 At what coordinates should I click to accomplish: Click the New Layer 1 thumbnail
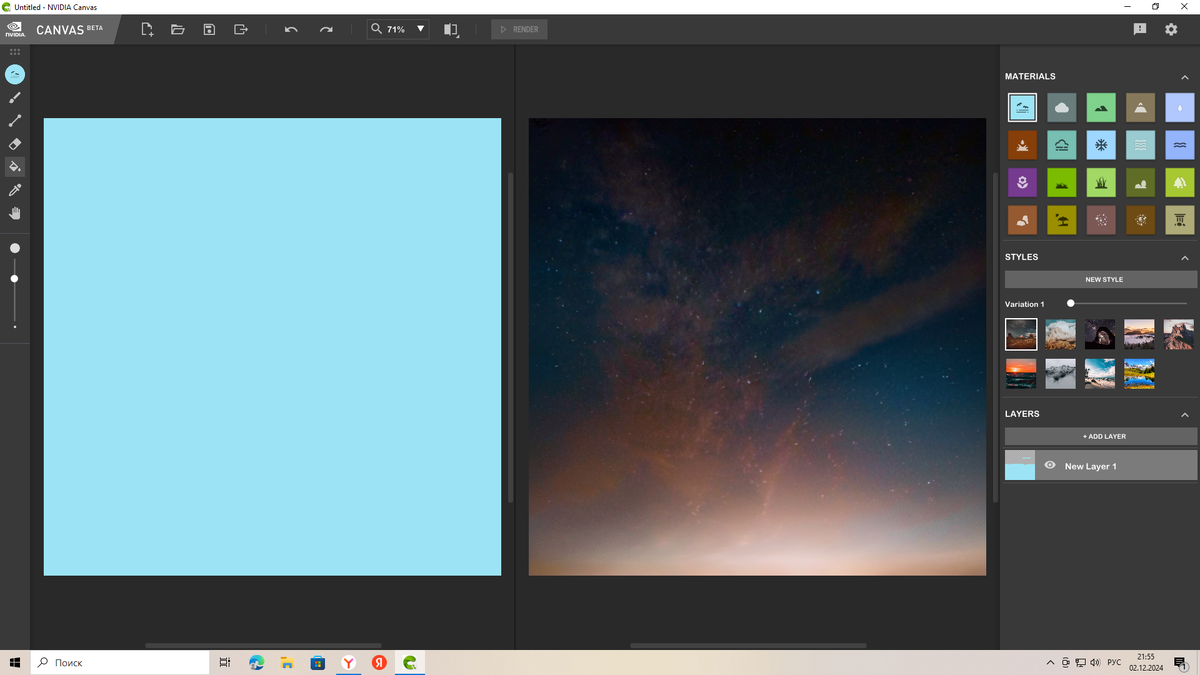[x=1020, y=465]
